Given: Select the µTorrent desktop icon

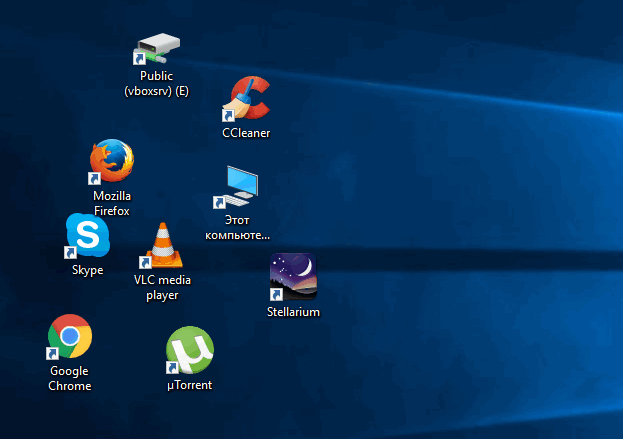Looking at the screenshot, I should pos(190,350).
